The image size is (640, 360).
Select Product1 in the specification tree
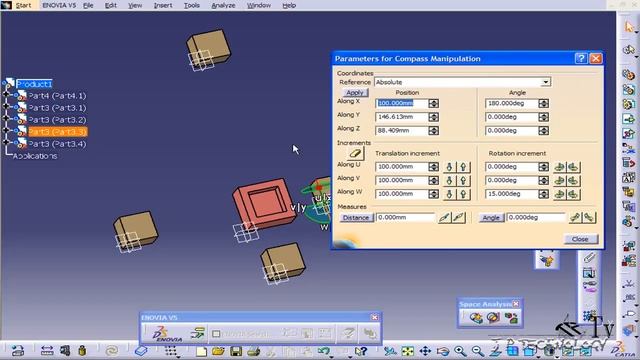[34, 84]
